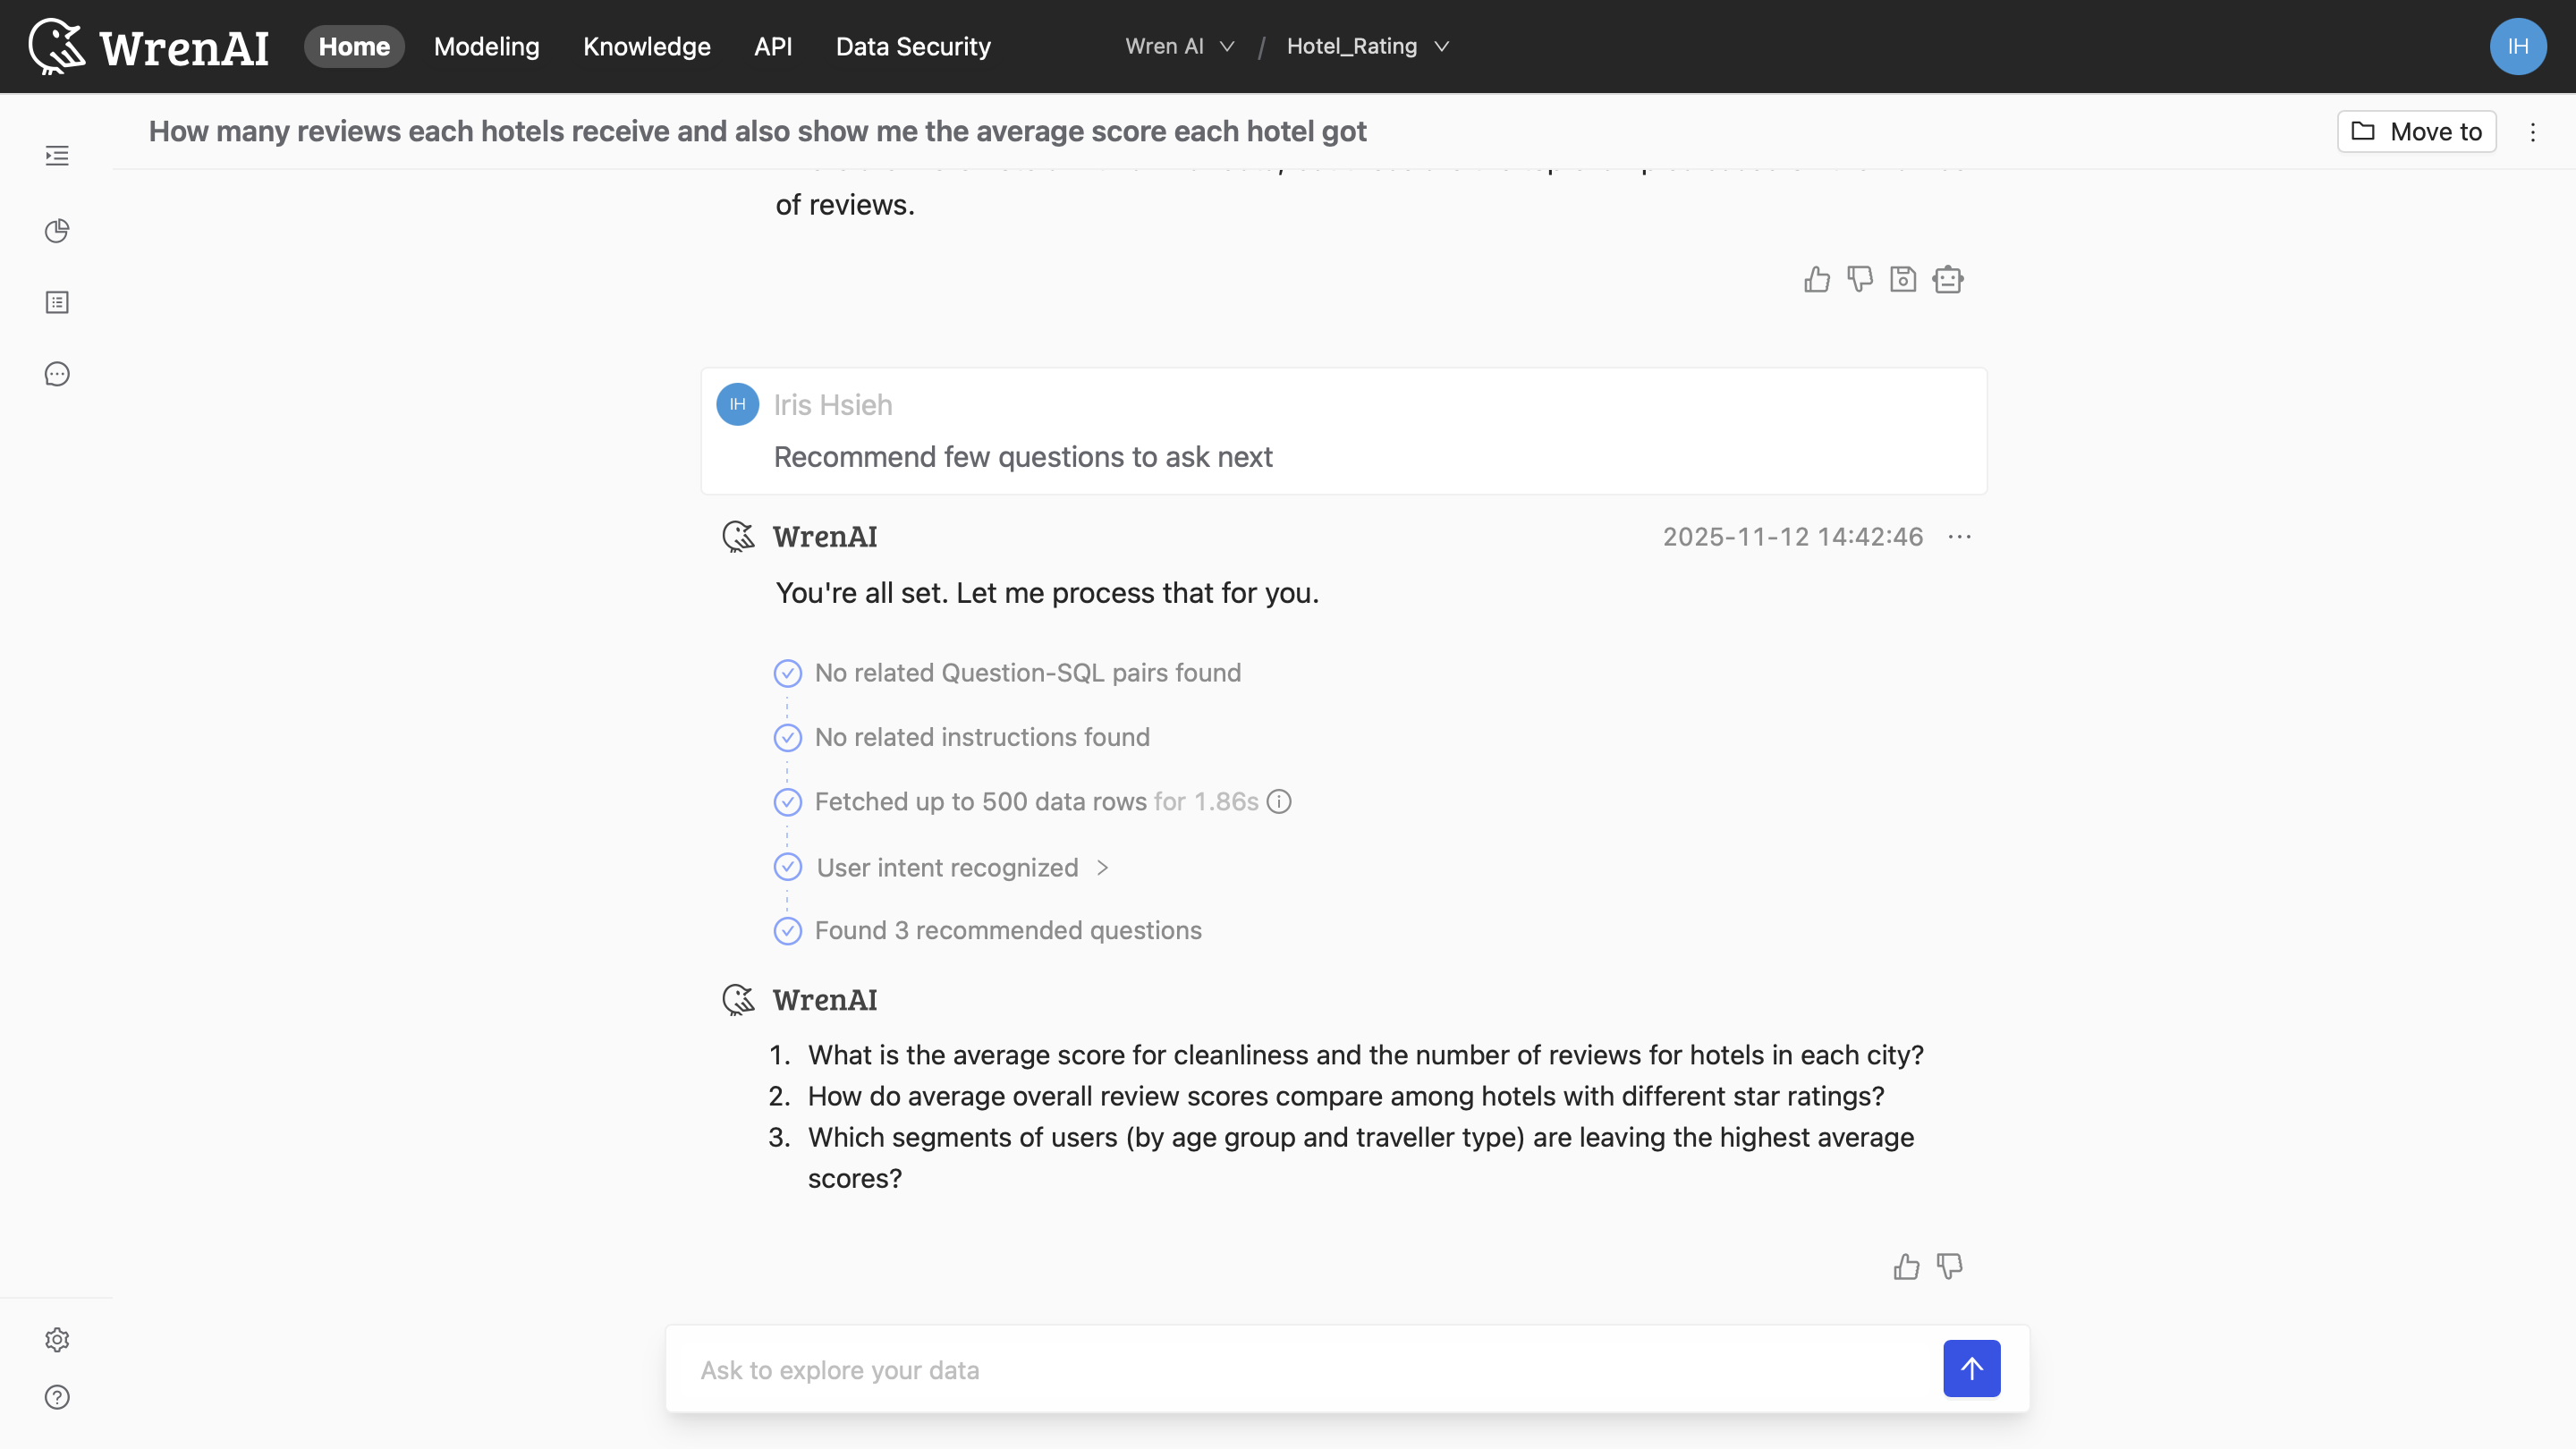Thumbs down the WrenAI answer
Viewport: 2576px width, 1449px height.
[x=1860, y=280]
